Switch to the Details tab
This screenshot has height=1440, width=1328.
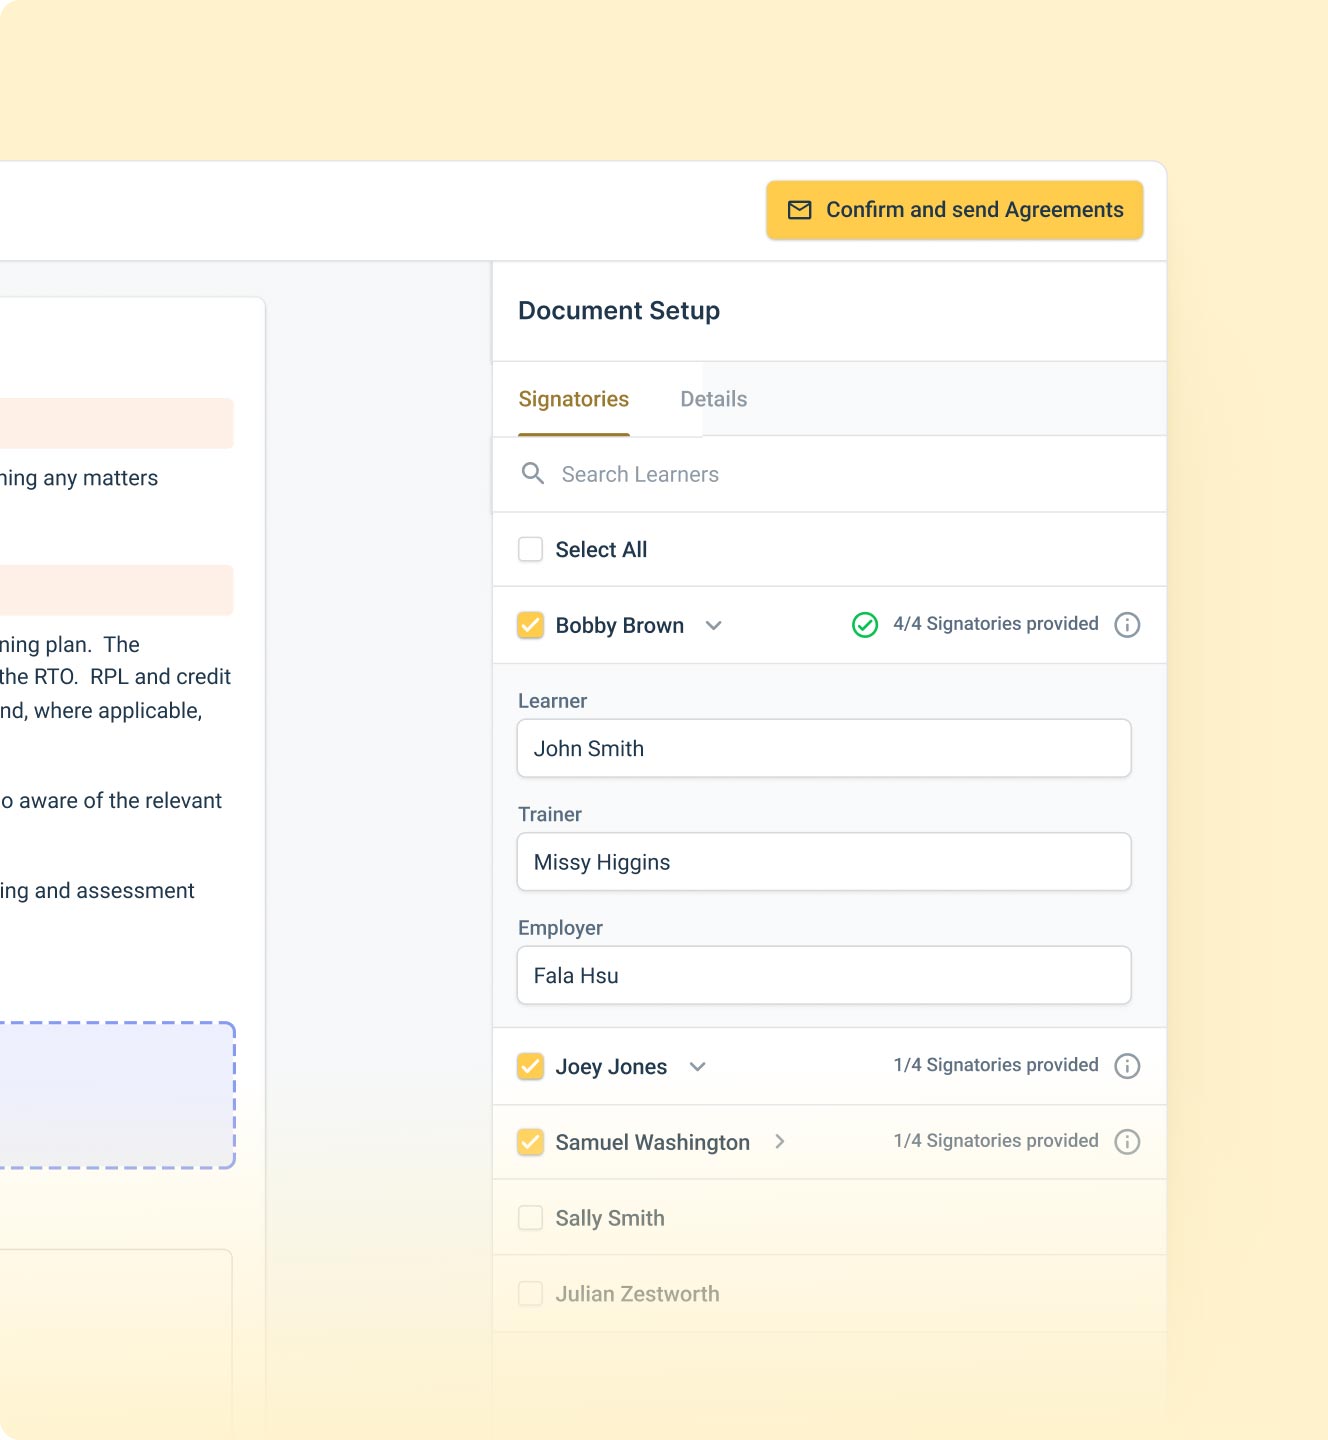[714, 399]
